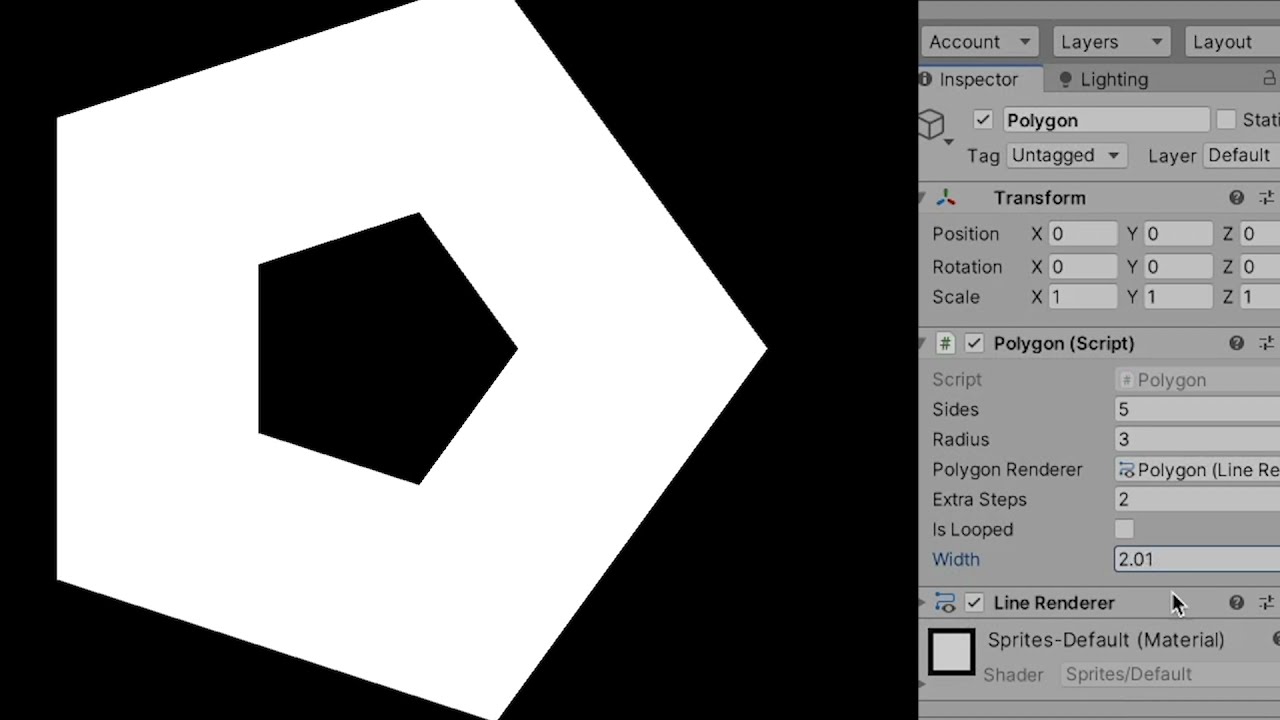Switch to the Lighting tab
The image size is (1280, 720).
click(1104, 80)
